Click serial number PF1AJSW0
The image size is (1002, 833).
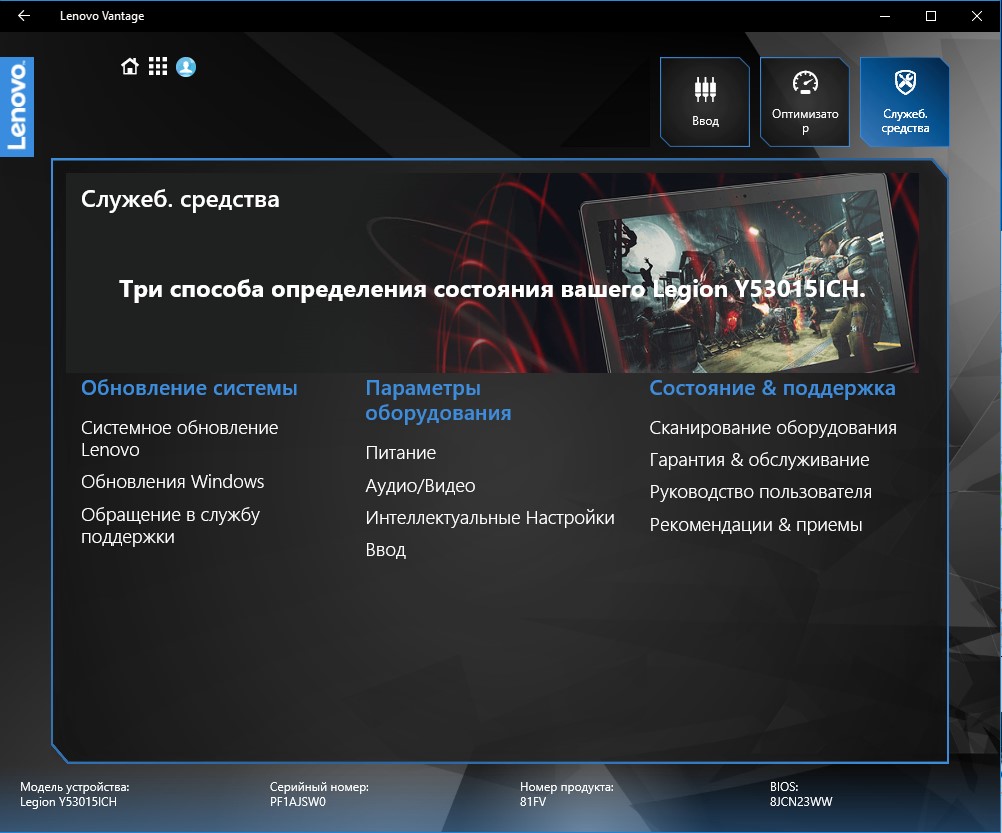point(298,802)
